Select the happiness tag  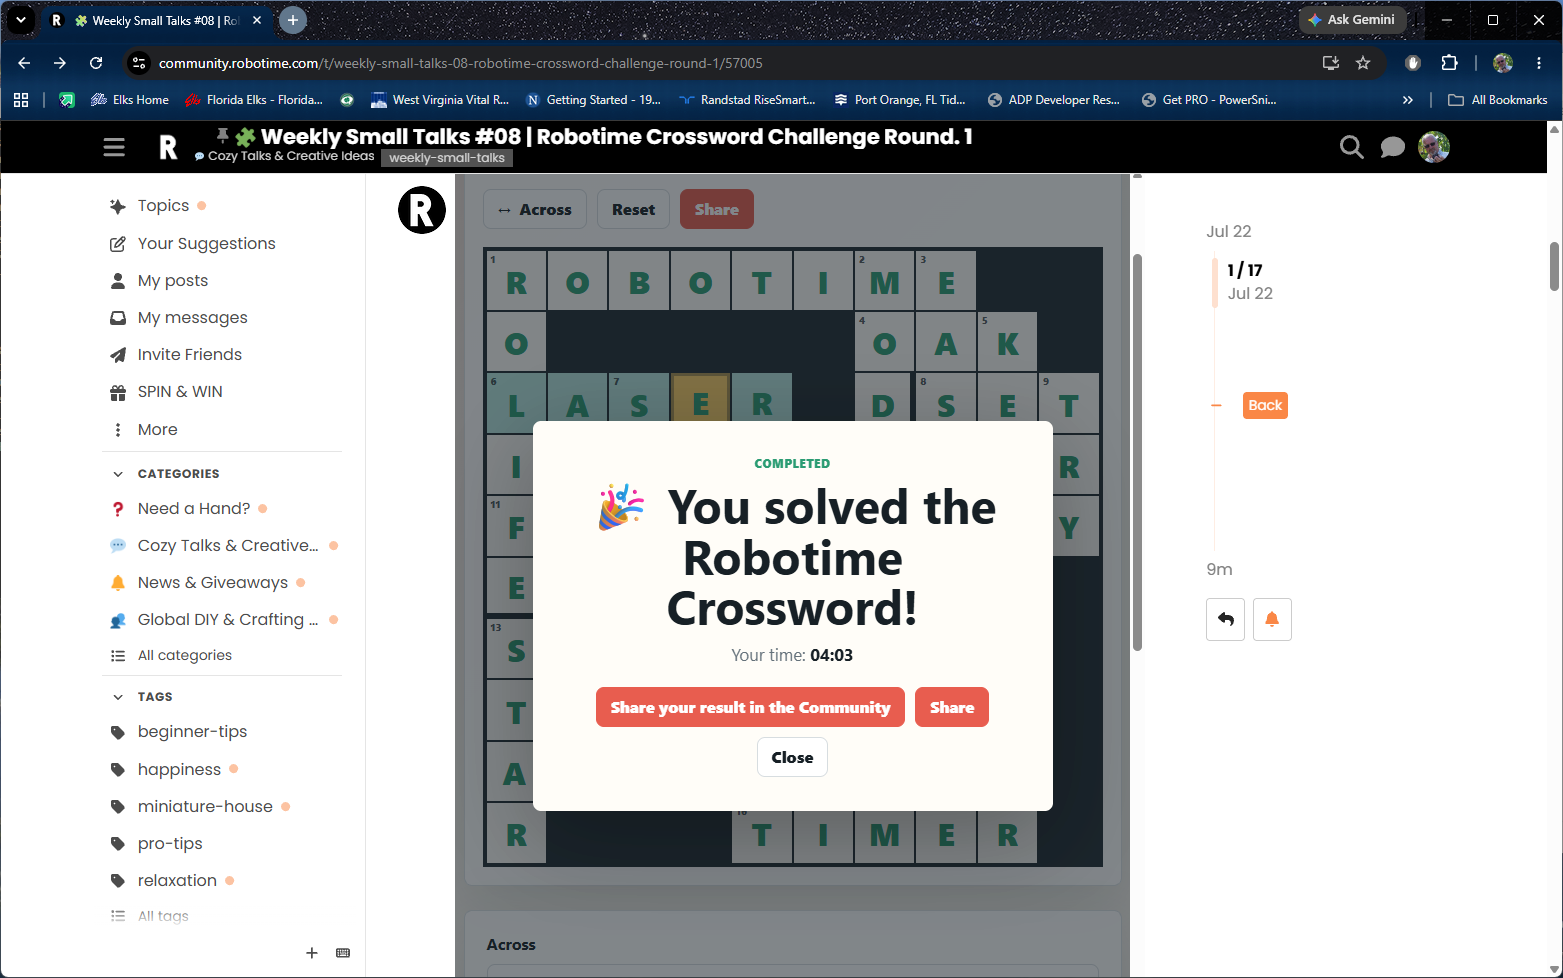coord(179,770)
